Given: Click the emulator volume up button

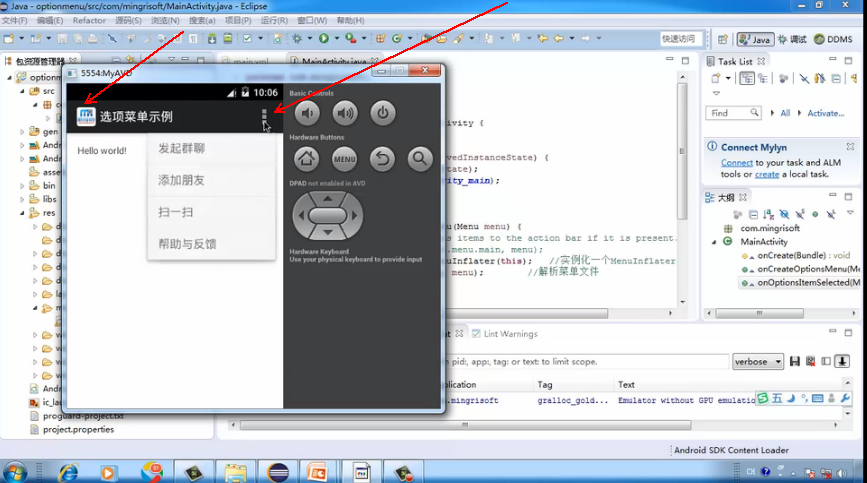Looking at the screenshot, I should (345, 113).
